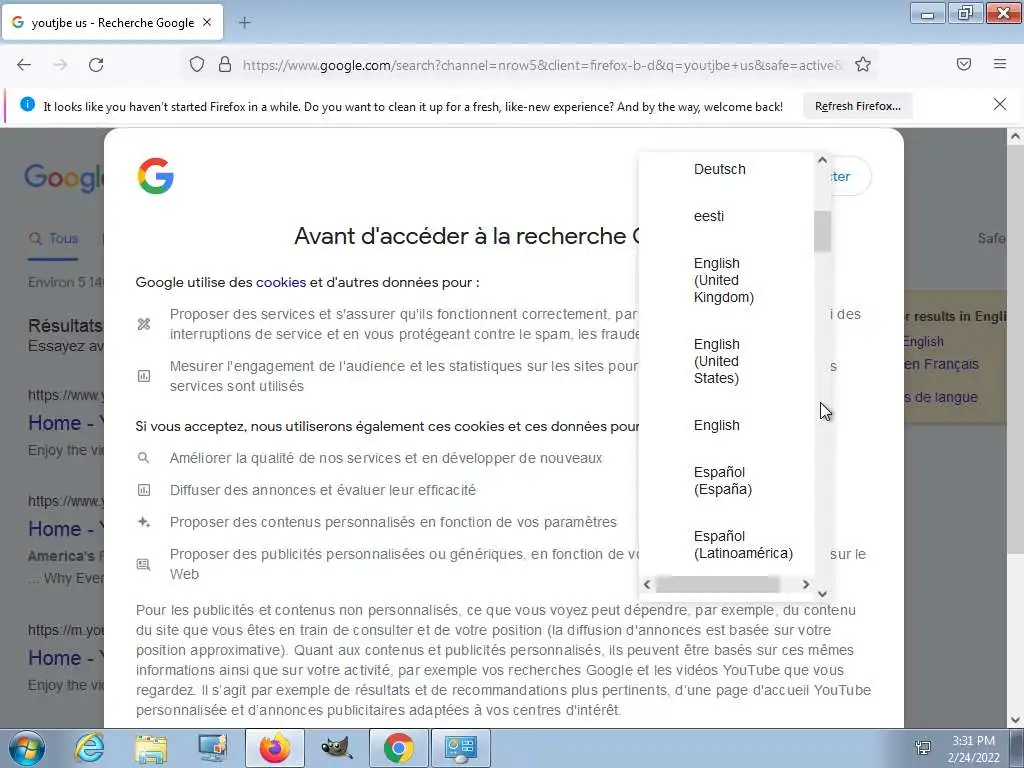1024x768 pixels.
Task: Select the 'youtjbe us - Recherche Google' tab
Action: [112, 22]
